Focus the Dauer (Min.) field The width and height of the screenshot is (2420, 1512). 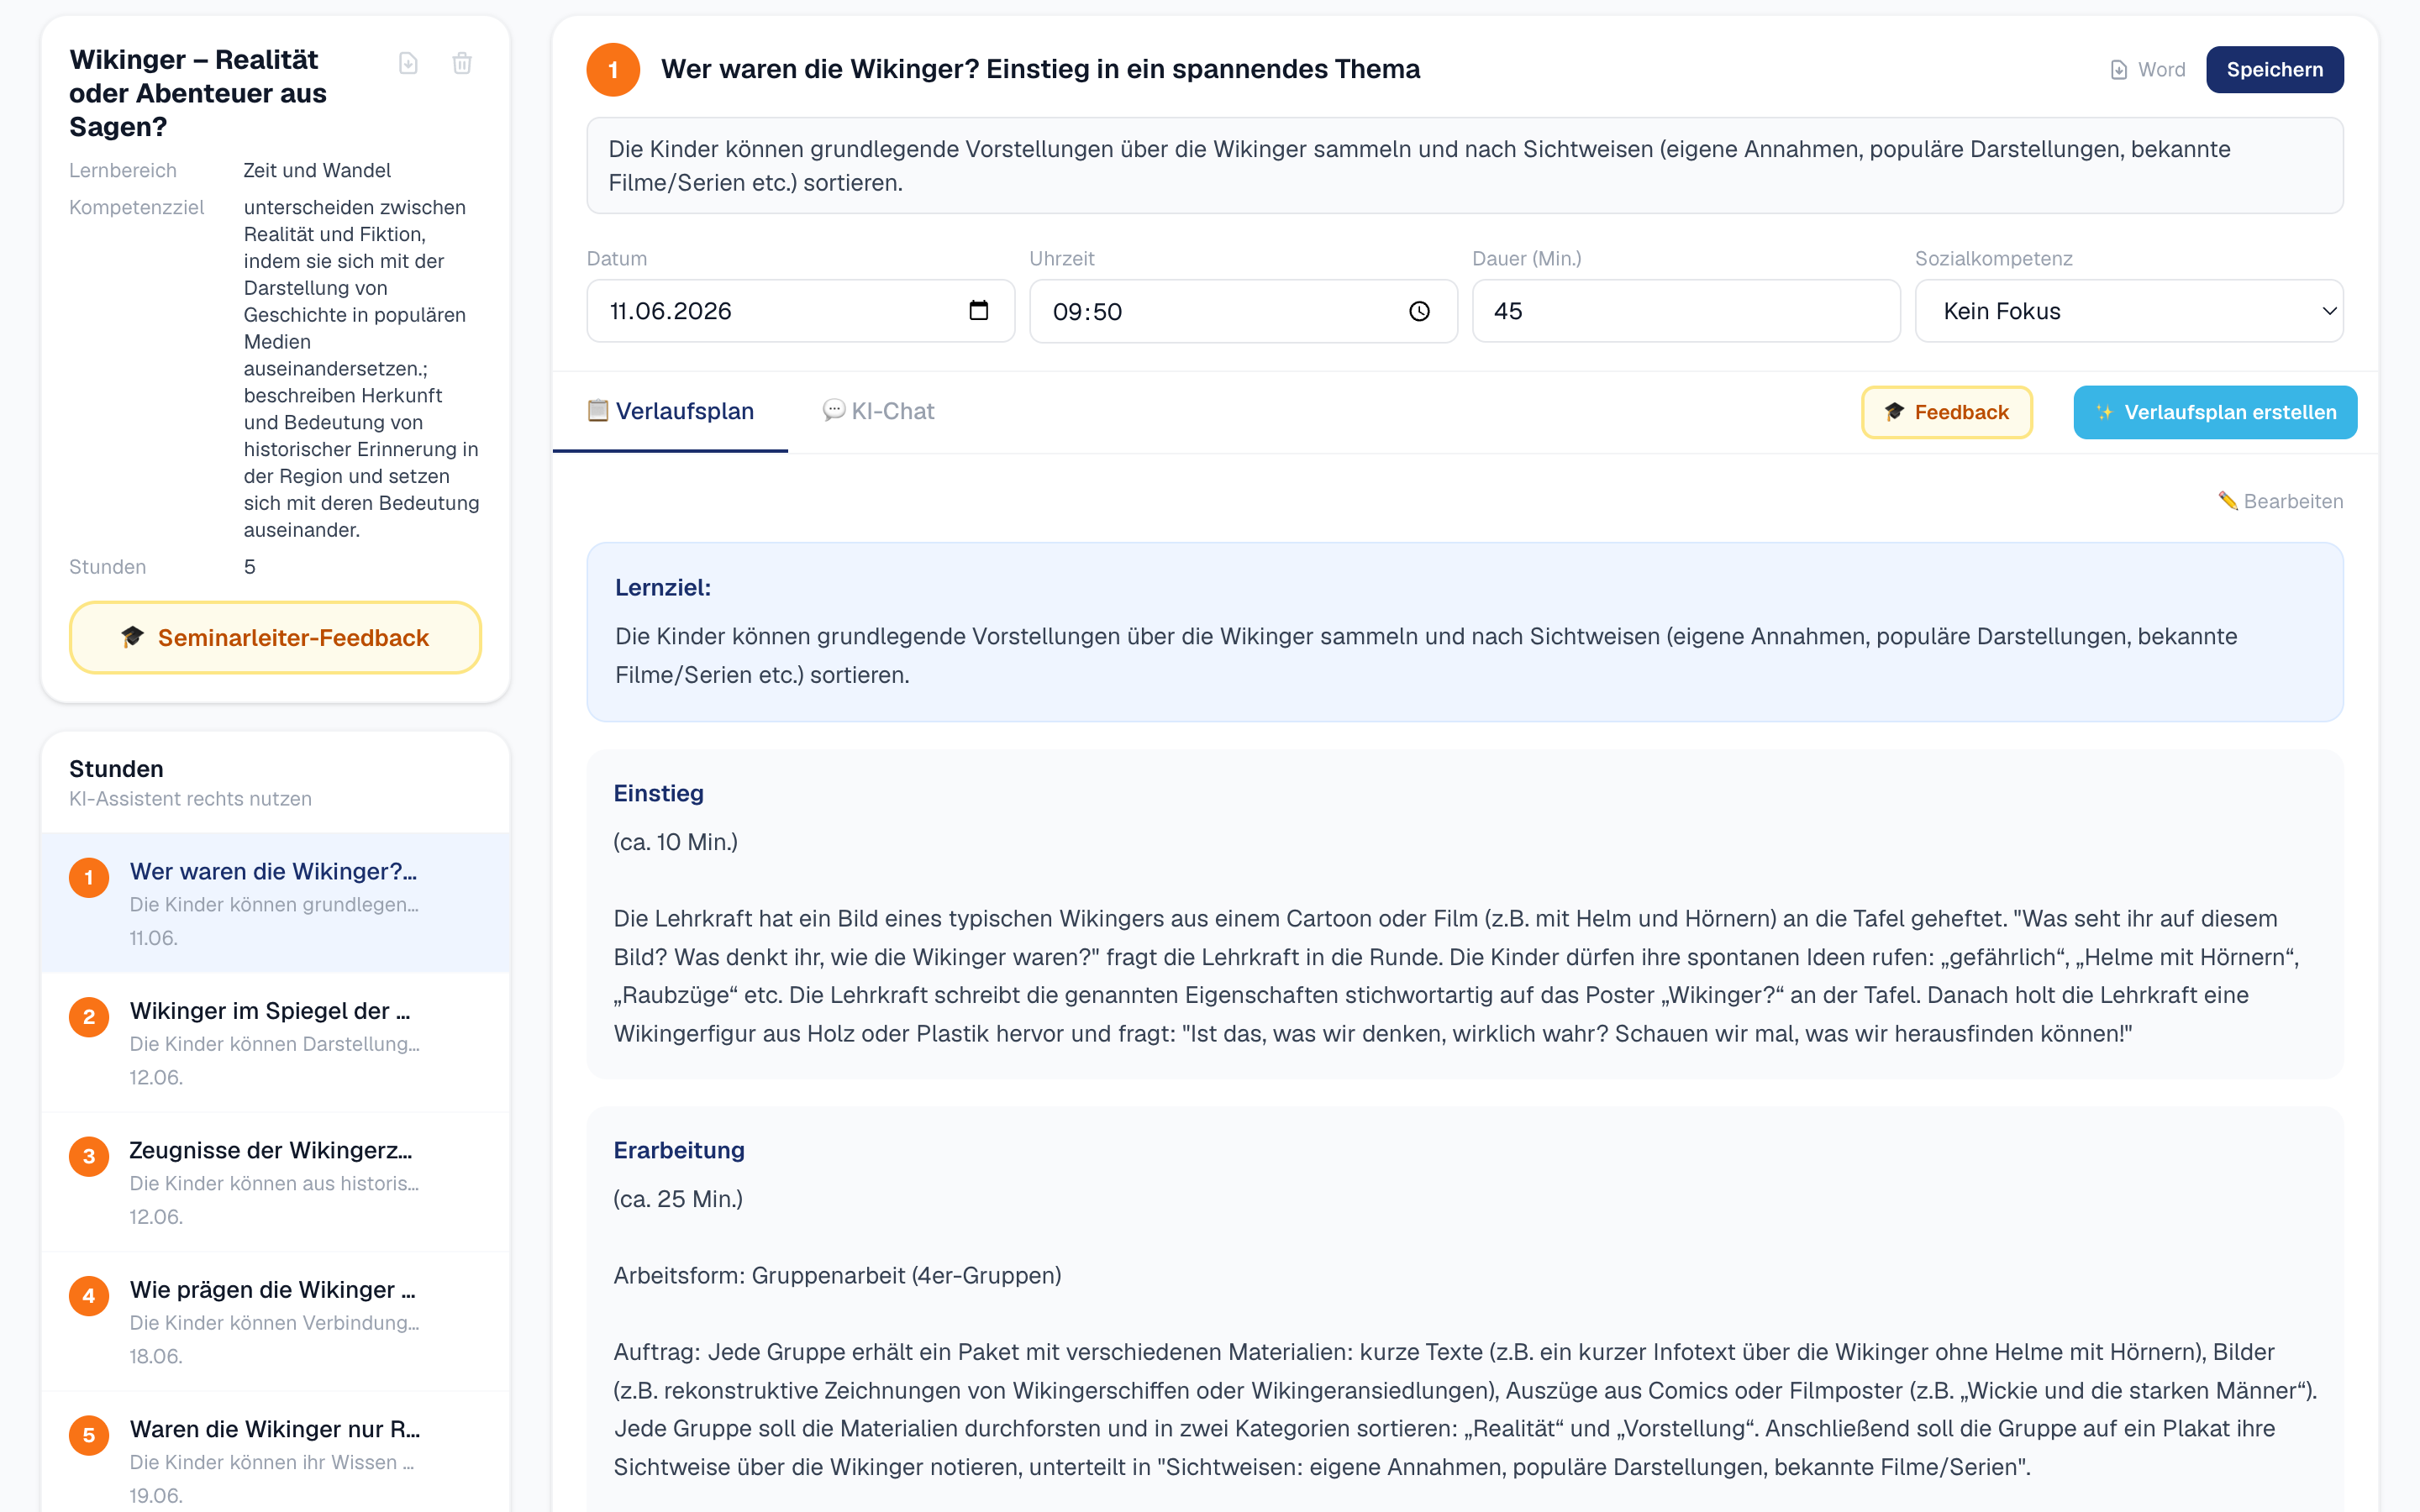click(x=1686, y=311)
